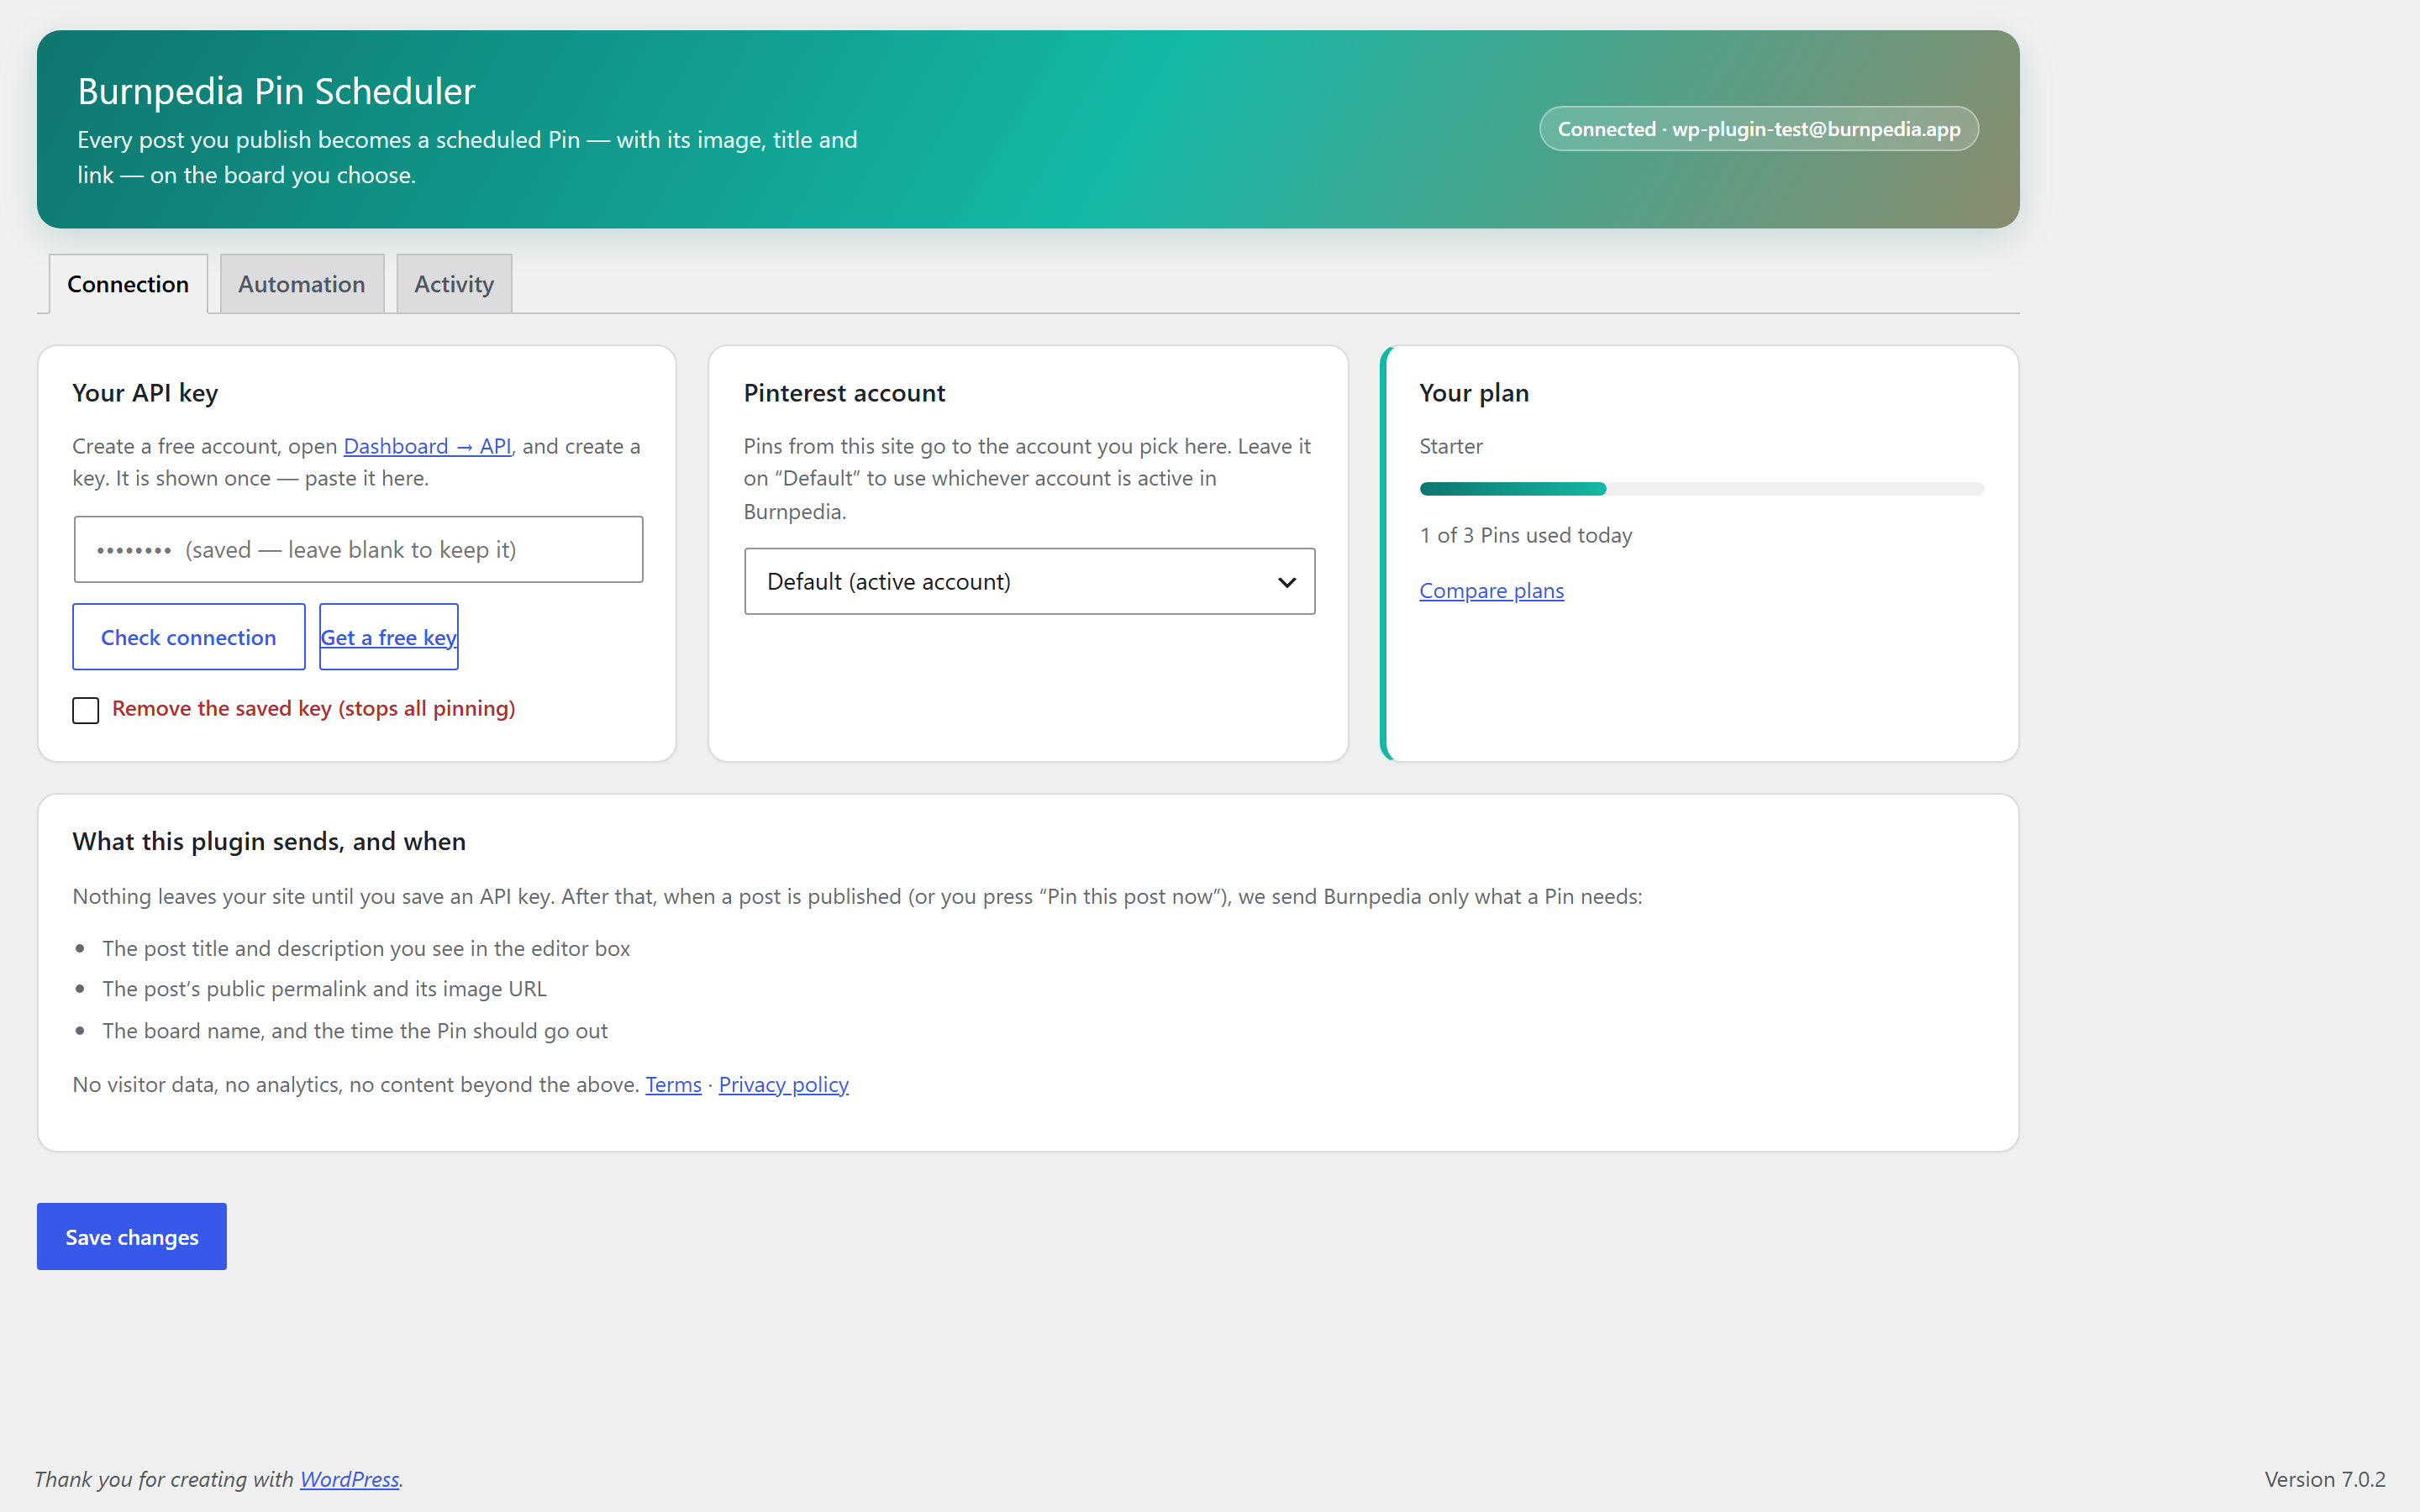Click the post title and description bullet
The width and height of the screenshot is (2420, 1512).
[366, 948]
